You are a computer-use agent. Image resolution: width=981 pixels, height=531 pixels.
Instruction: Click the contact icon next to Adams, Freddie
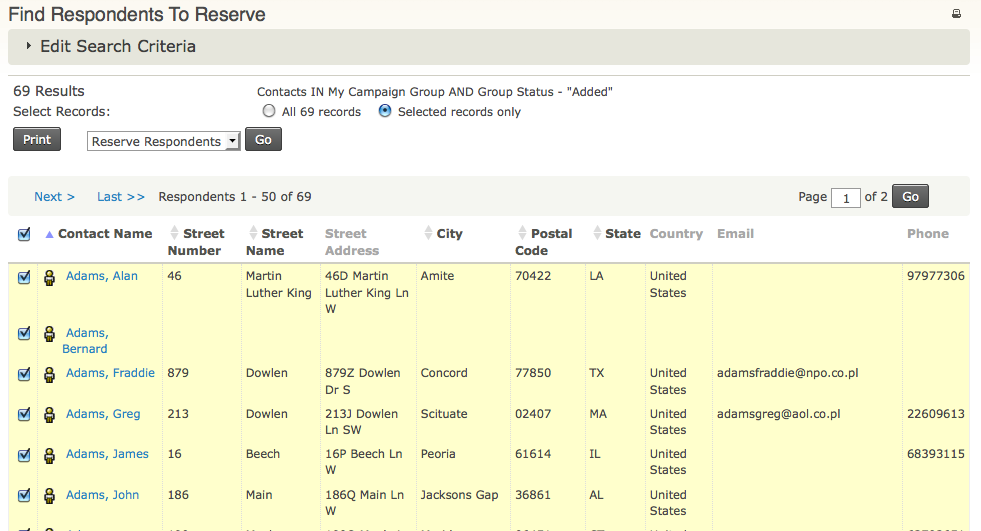point(49,374)
